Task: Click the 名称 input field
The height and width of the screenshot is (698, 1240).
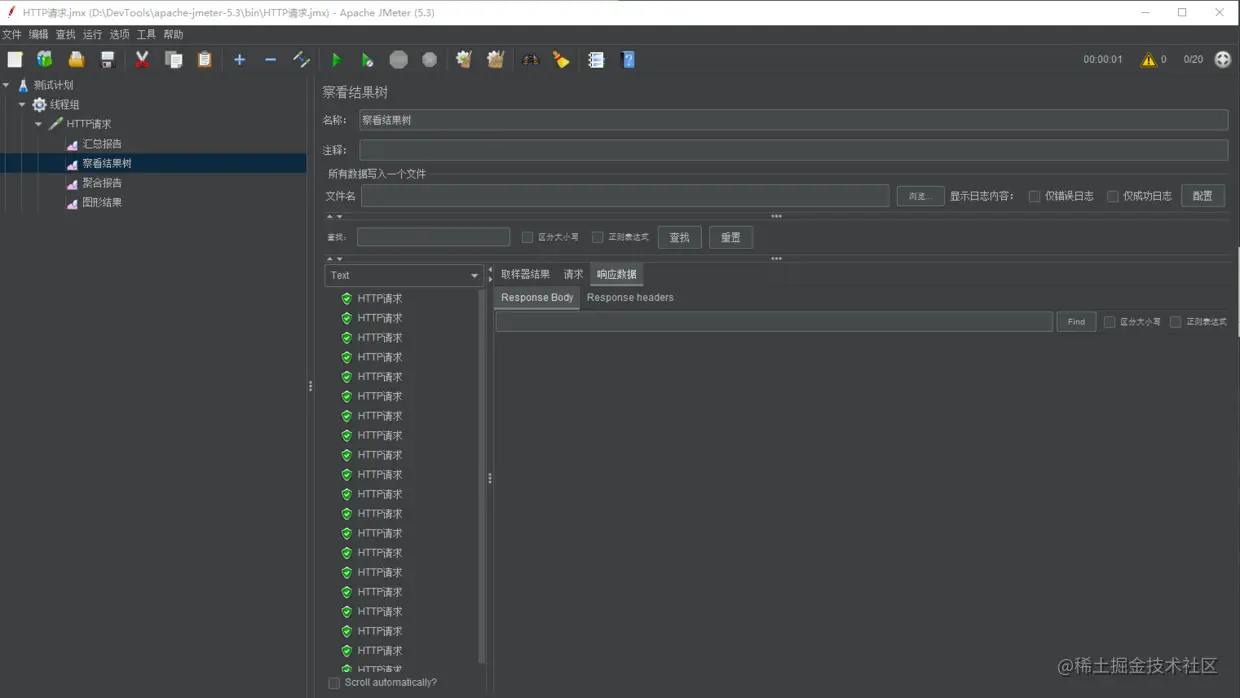Action: [x=793, y=120]
